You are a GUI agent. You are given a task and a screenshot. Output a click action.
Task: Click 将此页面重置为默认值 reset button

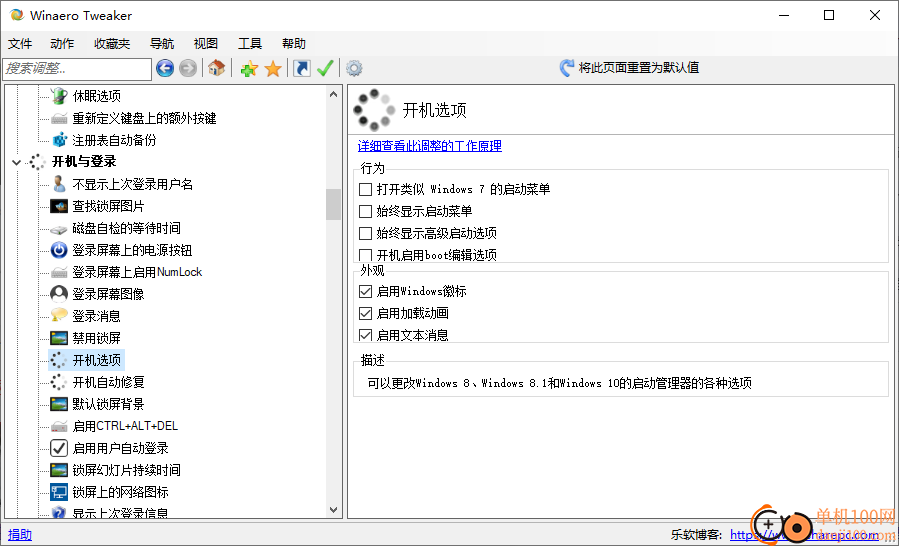(629, 68)
